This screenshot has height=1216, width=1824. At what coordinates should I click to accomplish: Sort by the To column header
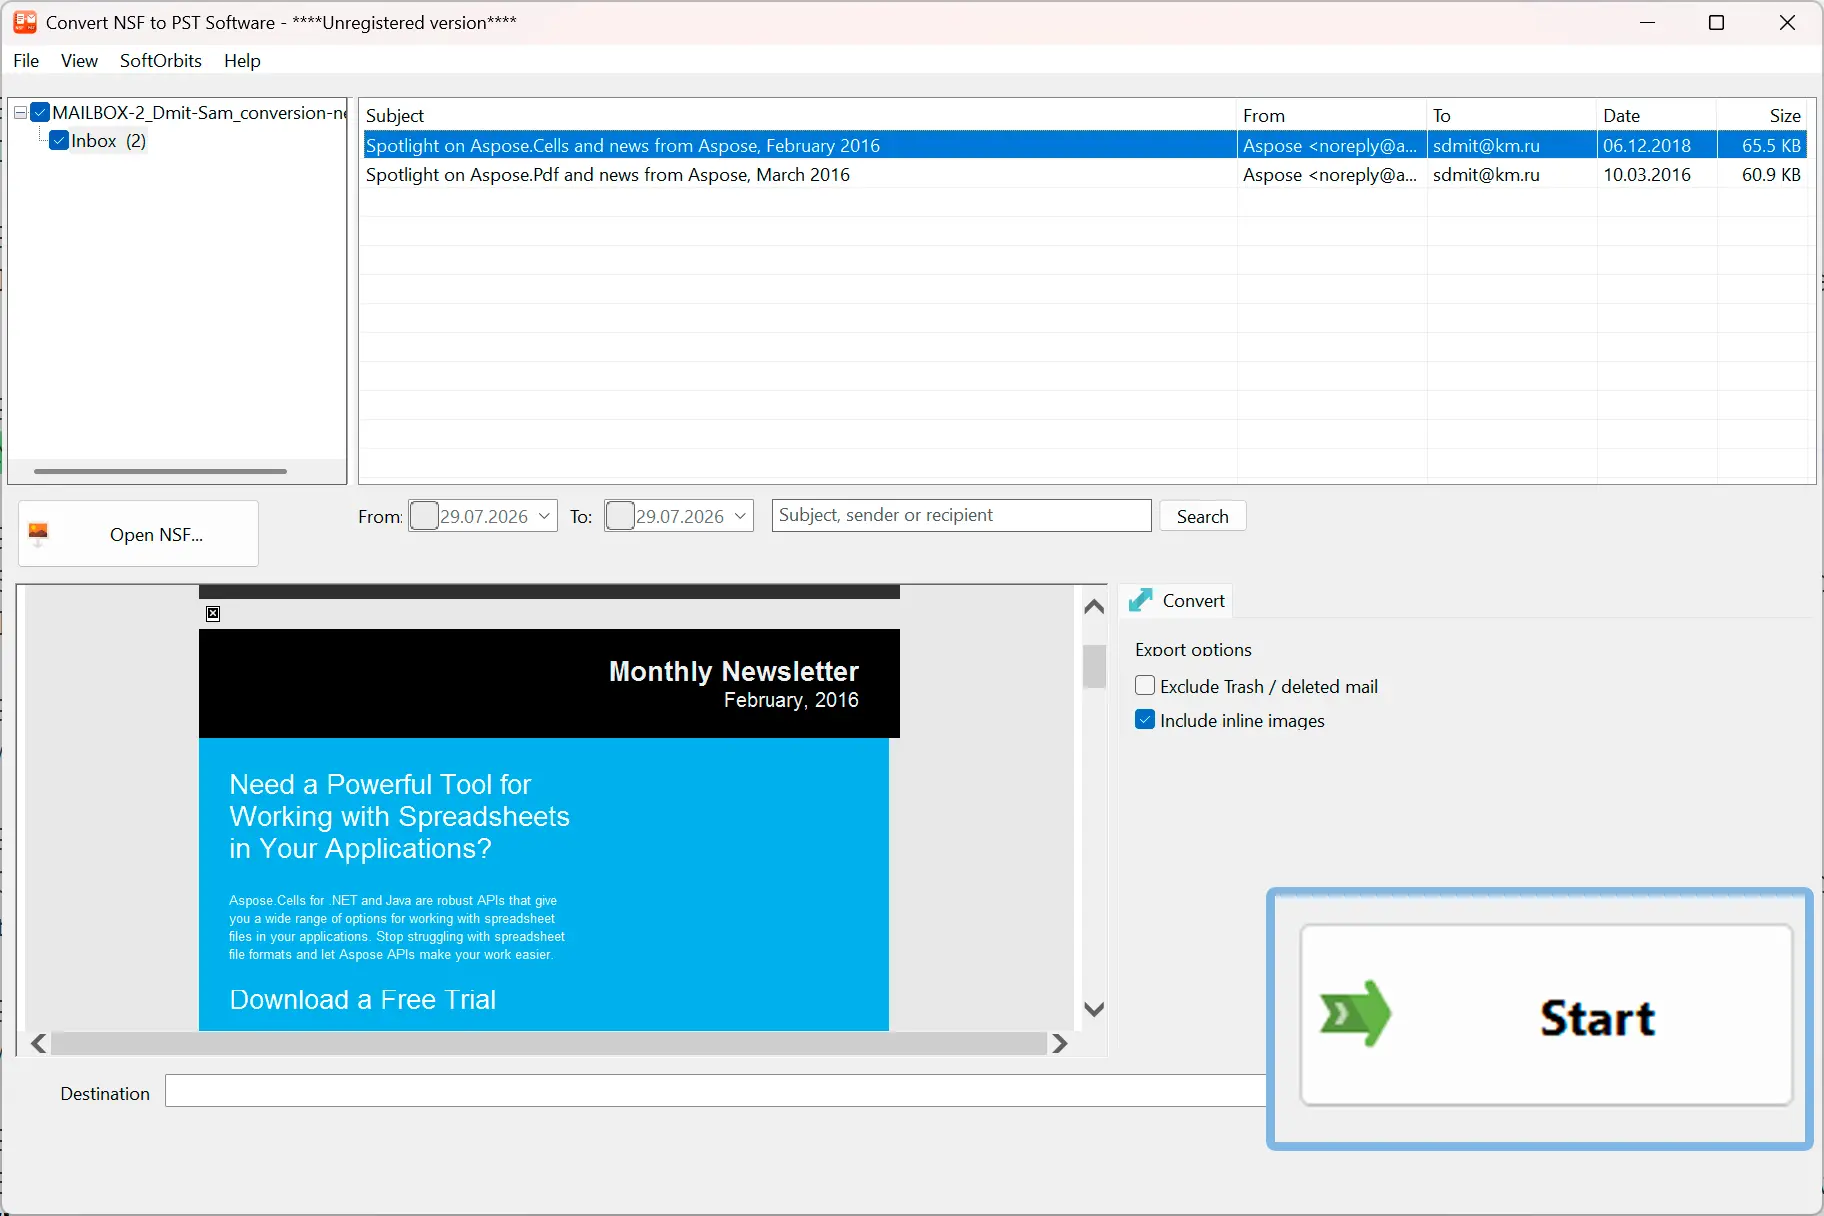tap(1512, 115)
